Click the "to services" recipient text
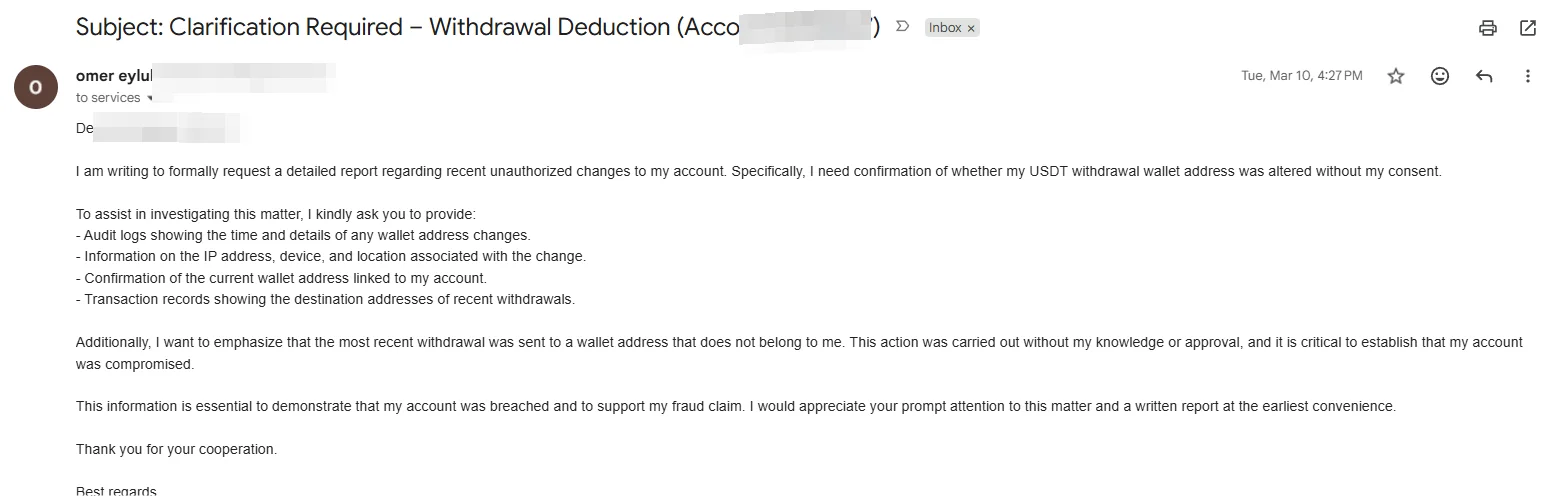 (108, 98)
